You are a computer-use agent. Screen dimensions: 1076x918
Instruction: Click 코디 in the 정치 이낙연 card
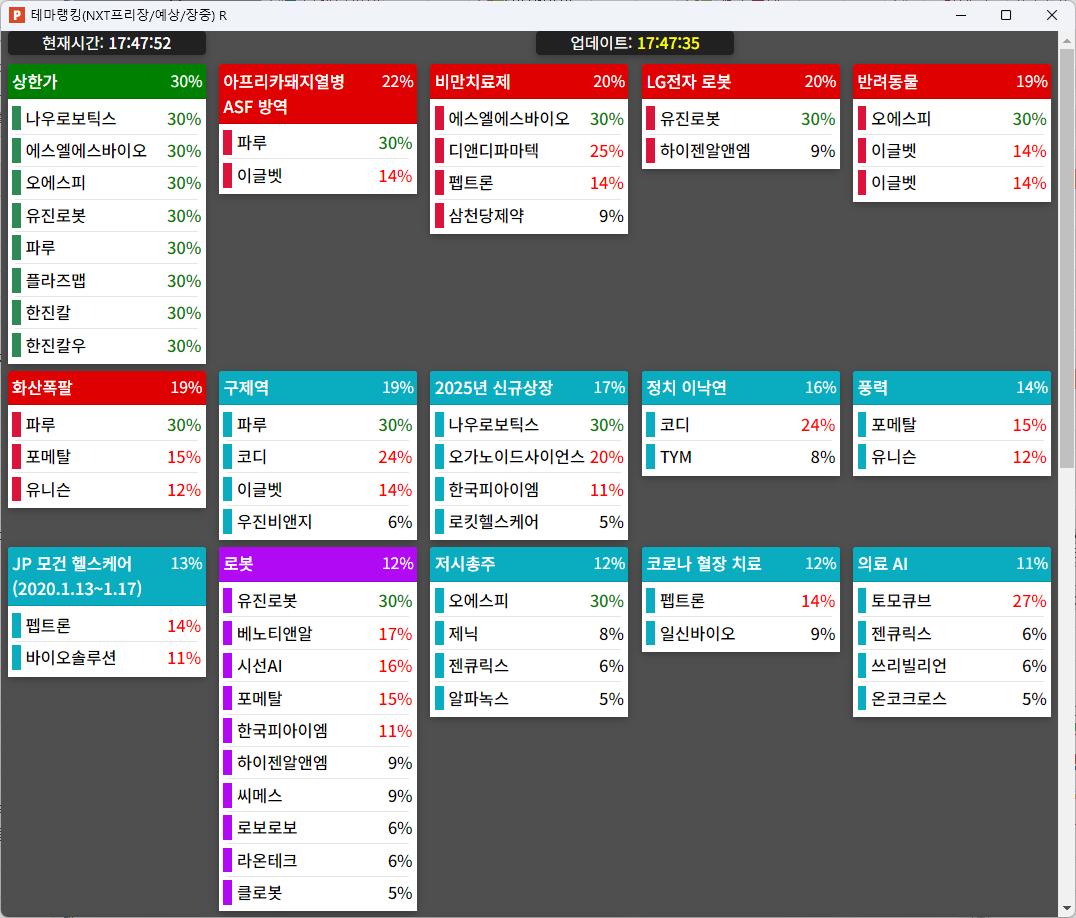tap(741, 425)
